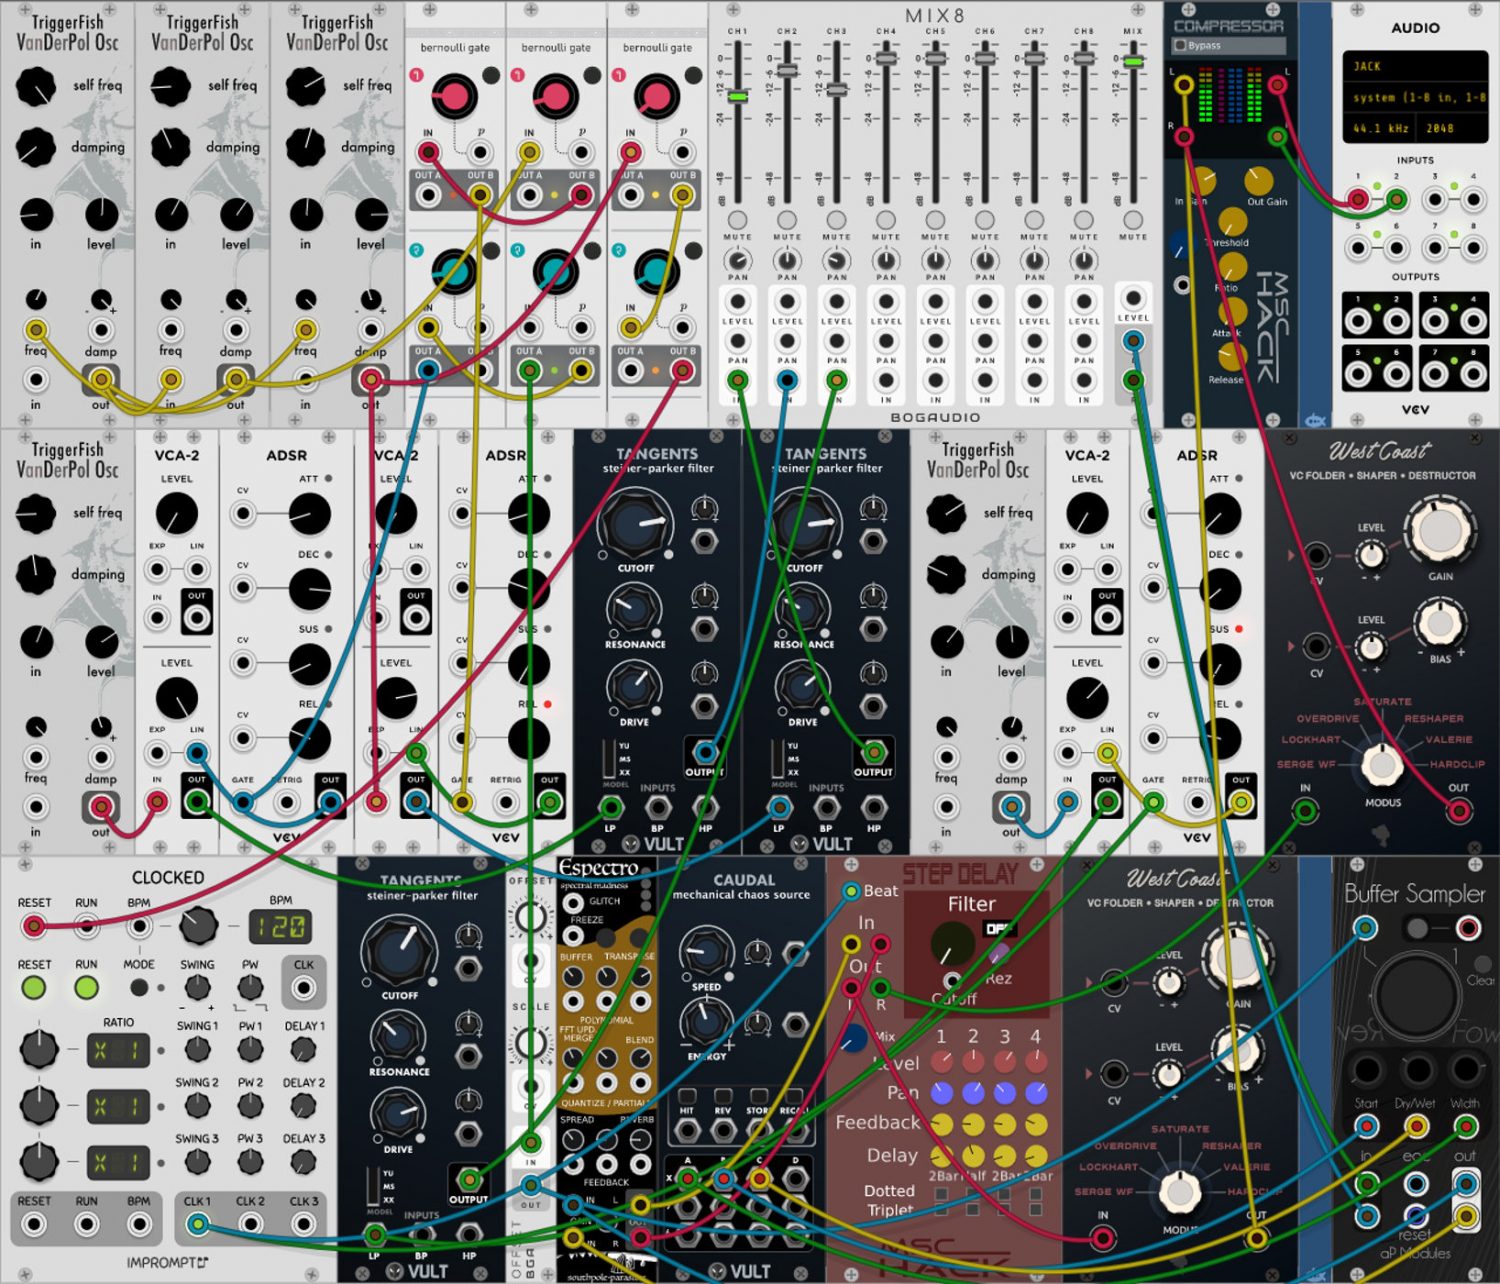Click the REV button on Caudal
Screen dimensions: 1500x1284
click(723, 1098)
